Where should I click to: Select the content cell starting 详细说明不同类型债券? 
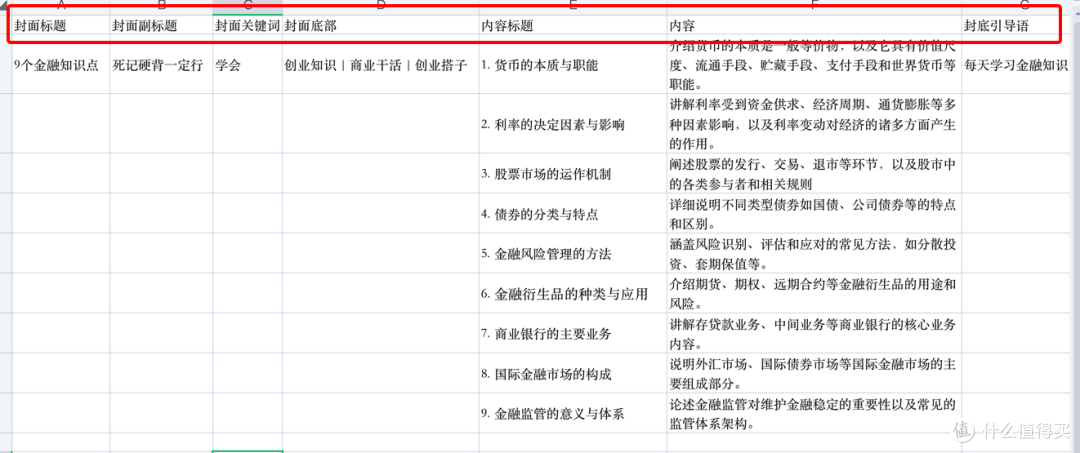(x=814, y=214)
